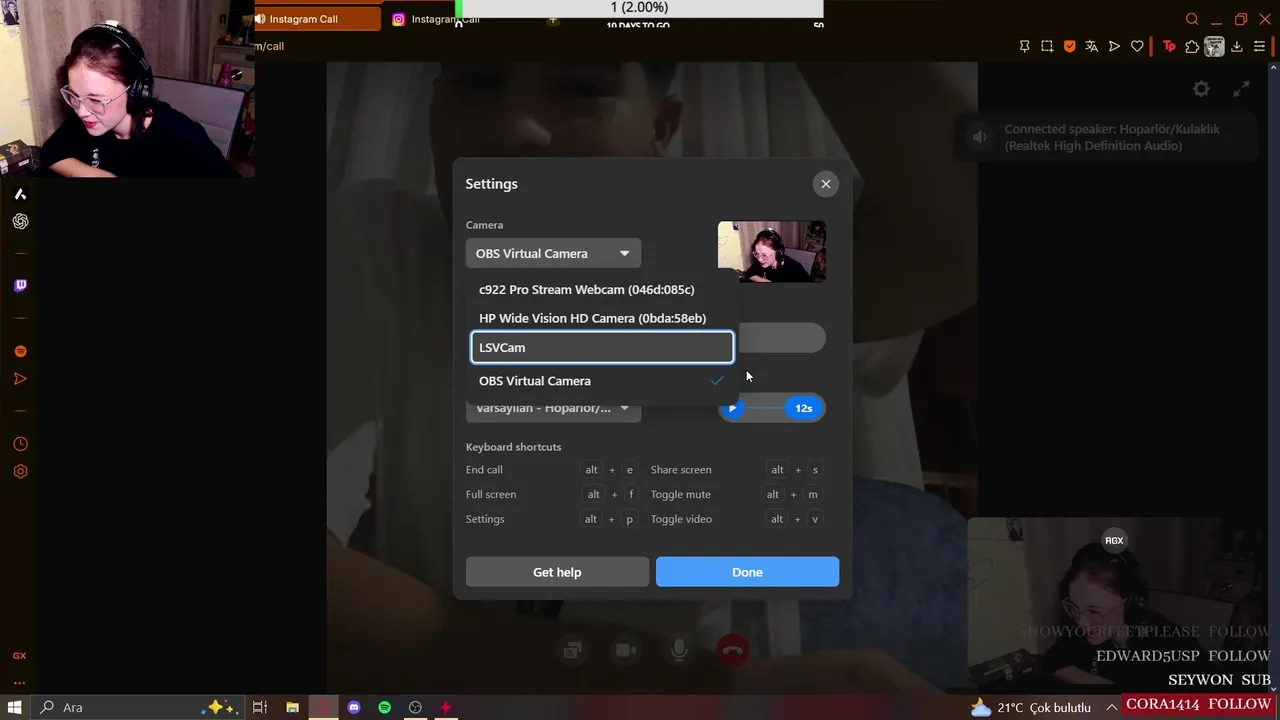The width and height of the screenshot is (1280, 720).
Task: Select the LSVCam camera option
Action: coord(602,347)
